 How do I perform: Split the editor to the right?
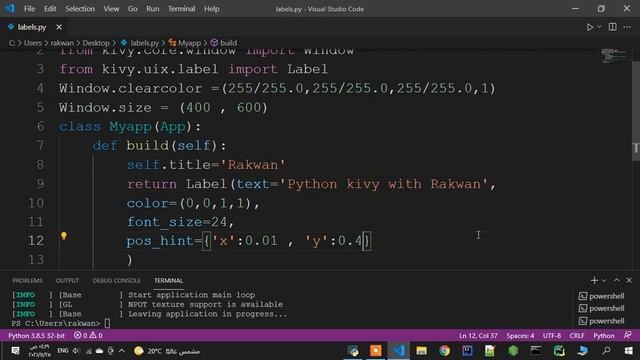click(613, 27)
